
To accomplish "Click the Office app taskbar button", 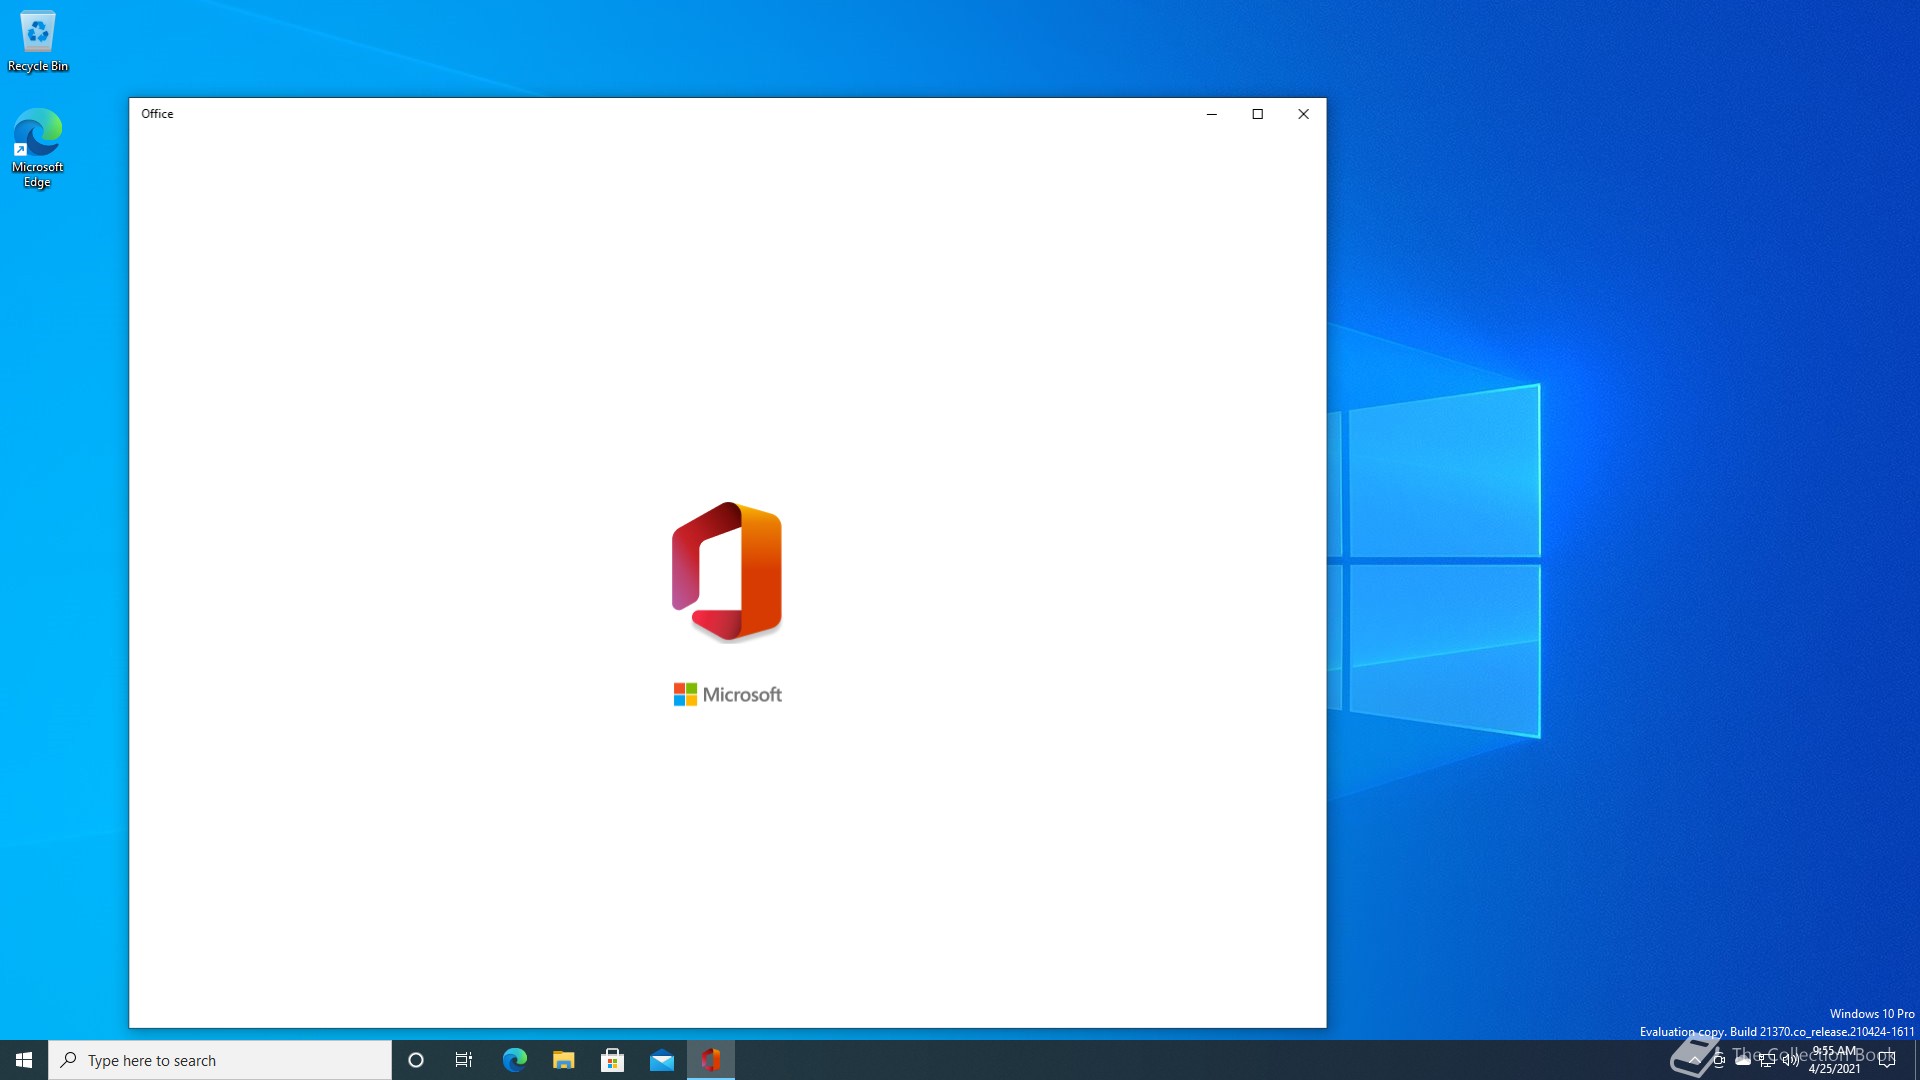I will click(710, 1060).
